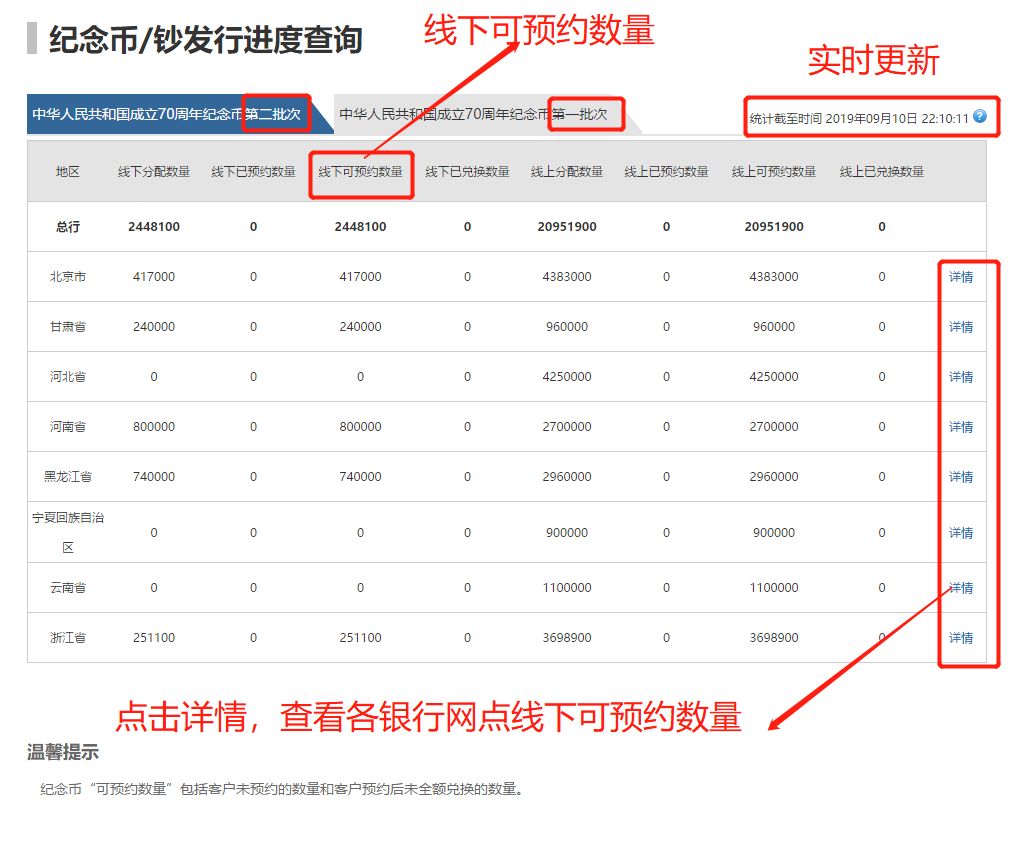Click the 线下可预约数量 column header
Image resolution: width=1012 pixels, height=851 pixels.
[x=360, y=172]
